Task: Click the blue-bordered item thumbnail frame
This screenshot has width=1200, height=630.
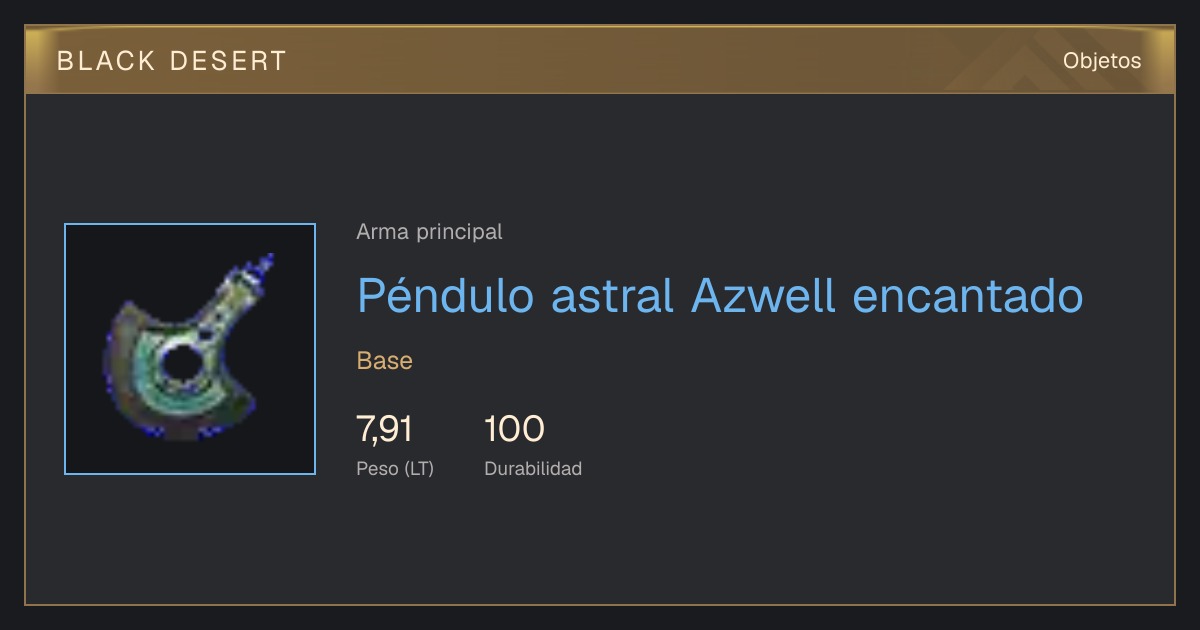Action: 190,349
